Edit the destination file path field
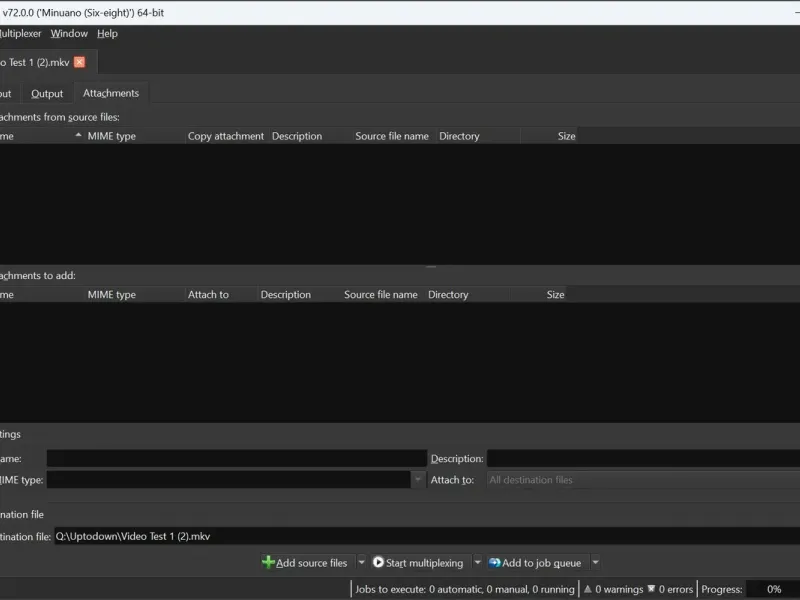 click(x=427, y=536)
